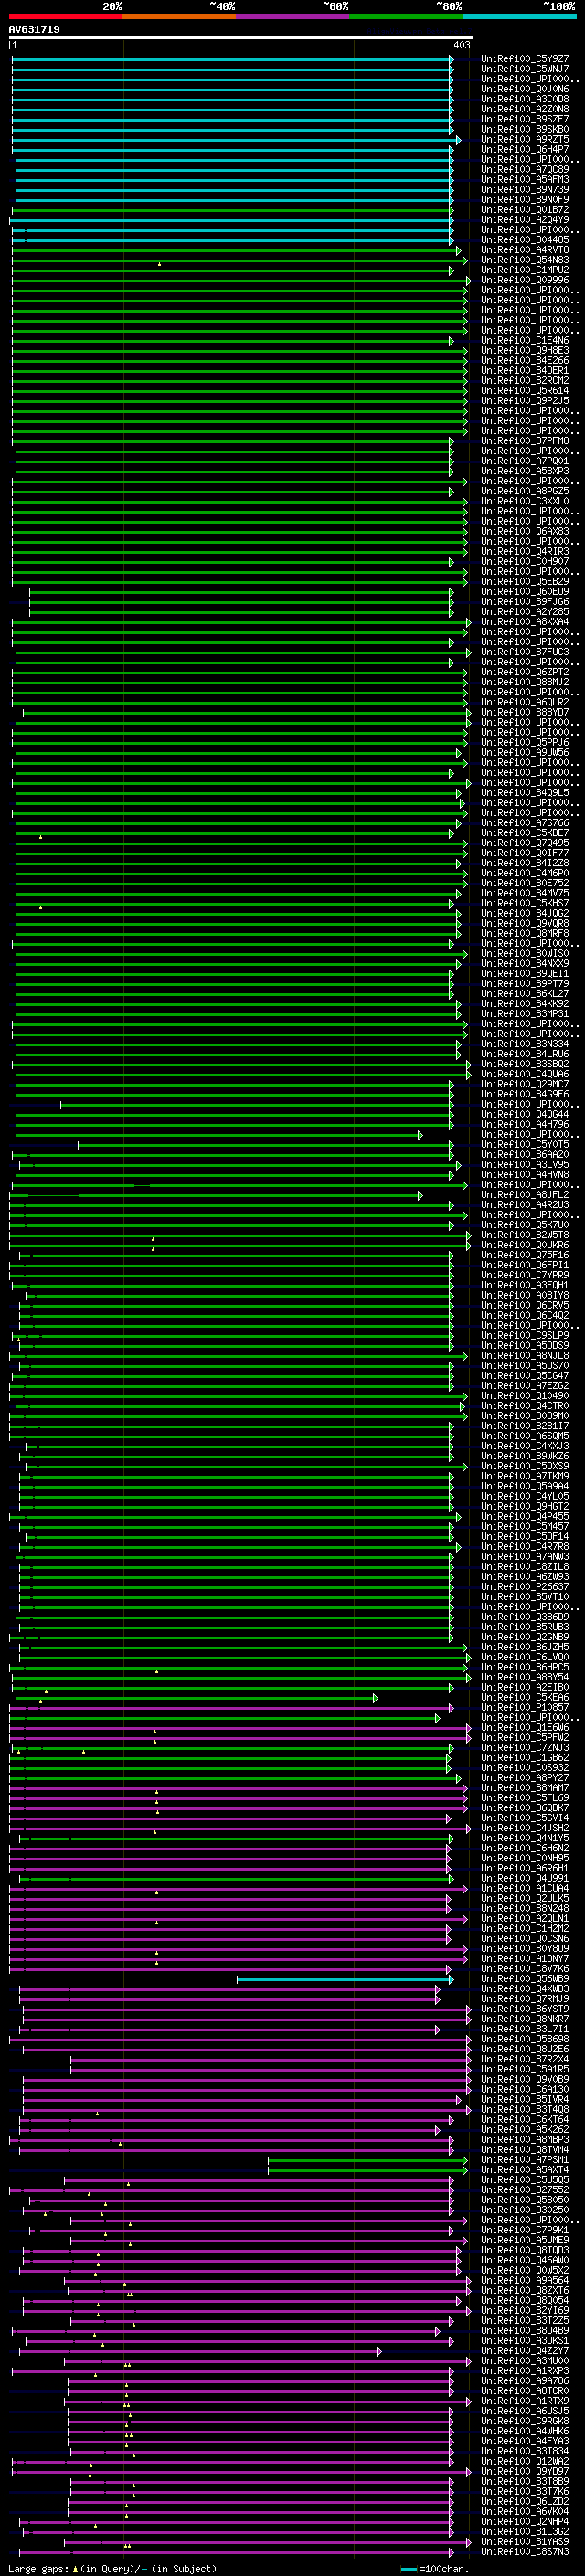Screen dimensions: 585x2576
Task: Open the UniRef100_Q09996 entry
Action: (x=525, y=280)
